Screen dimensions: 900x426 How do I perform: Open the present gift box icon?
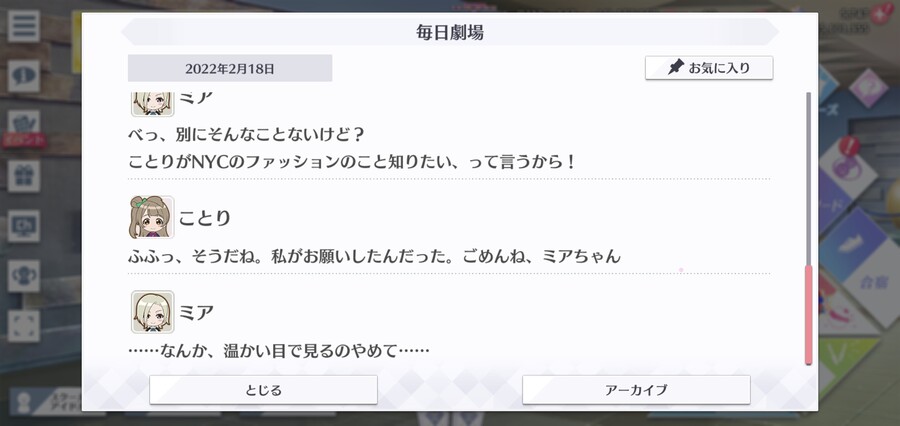coord(24,176)
